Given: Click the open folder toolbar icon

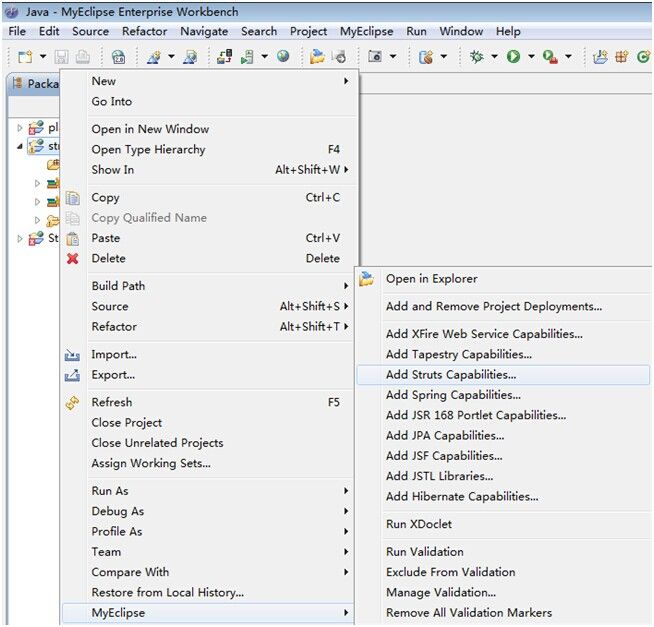Looking at the screenshot, I should tap(317, 56).
